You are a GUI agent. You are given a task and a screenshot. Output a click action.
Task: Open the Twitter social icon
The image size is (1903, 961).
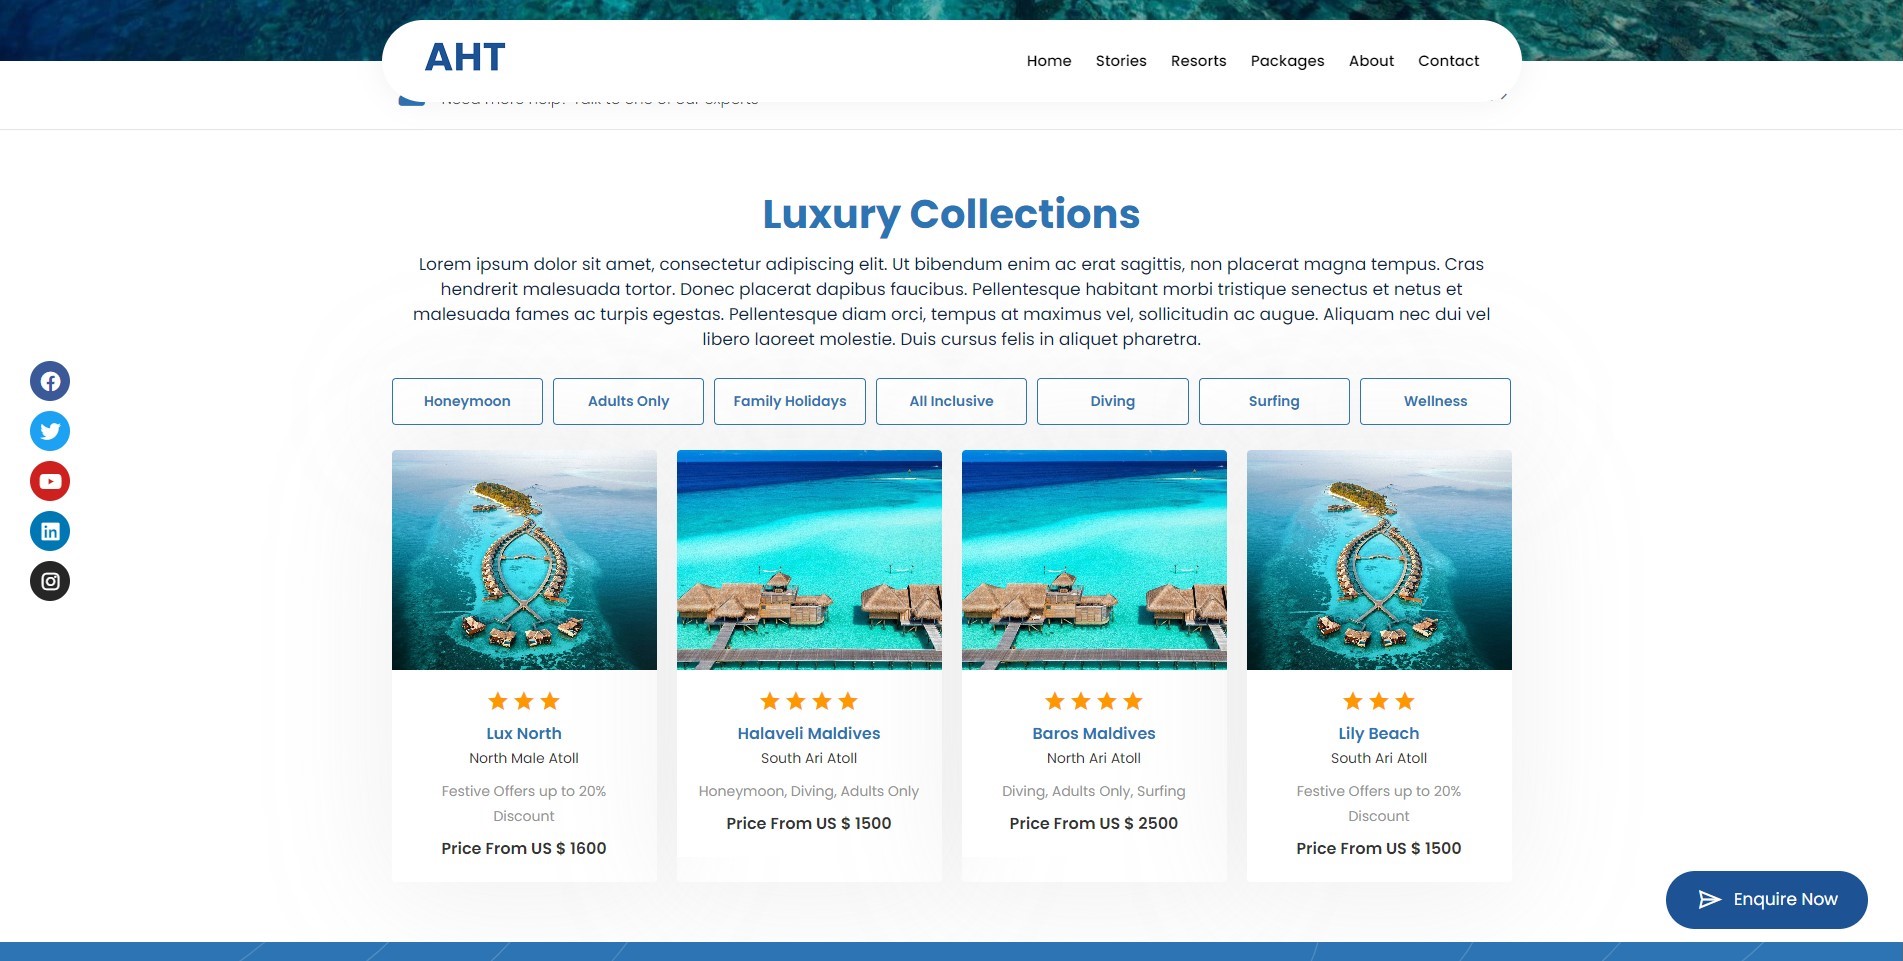(50, 431)
